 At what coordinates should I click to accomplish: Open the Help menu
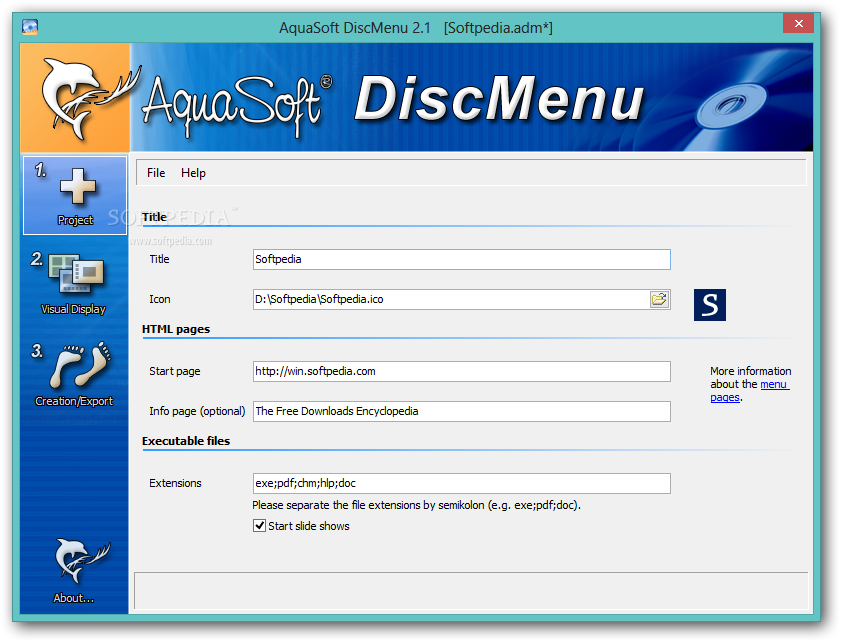(193, 173)
